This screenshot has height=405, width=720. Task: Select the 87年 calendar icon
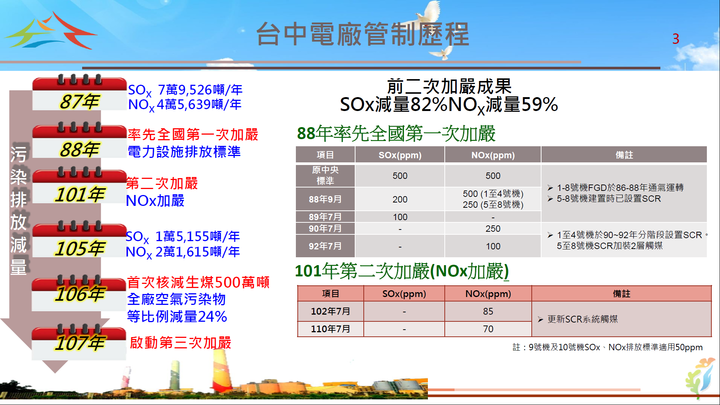[x=79, y=92]
